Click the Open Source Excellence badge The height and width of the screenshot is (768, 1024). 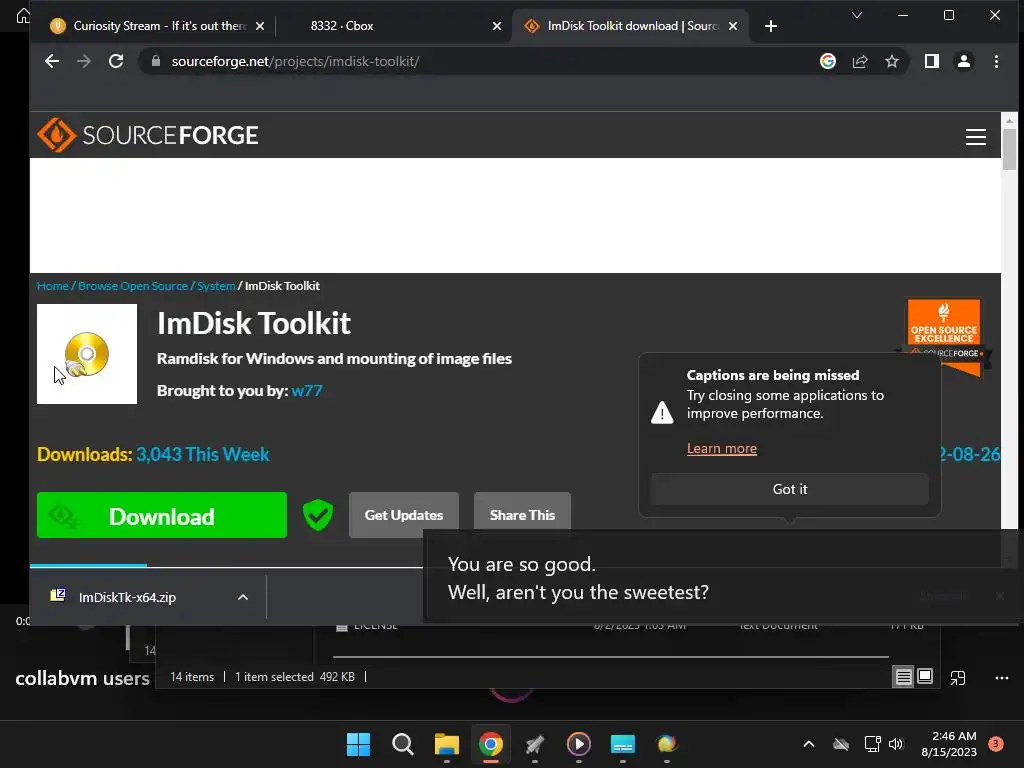click(x=944, y=336)
